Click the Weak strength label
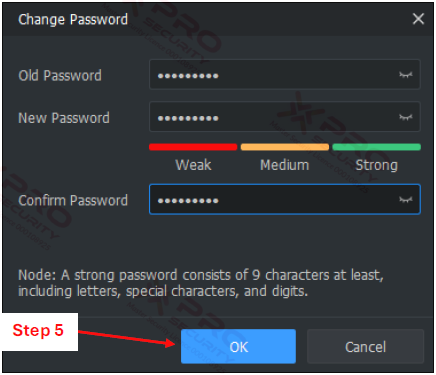The height and width of the screenshot is (375, 436). (x=193, y=165)
